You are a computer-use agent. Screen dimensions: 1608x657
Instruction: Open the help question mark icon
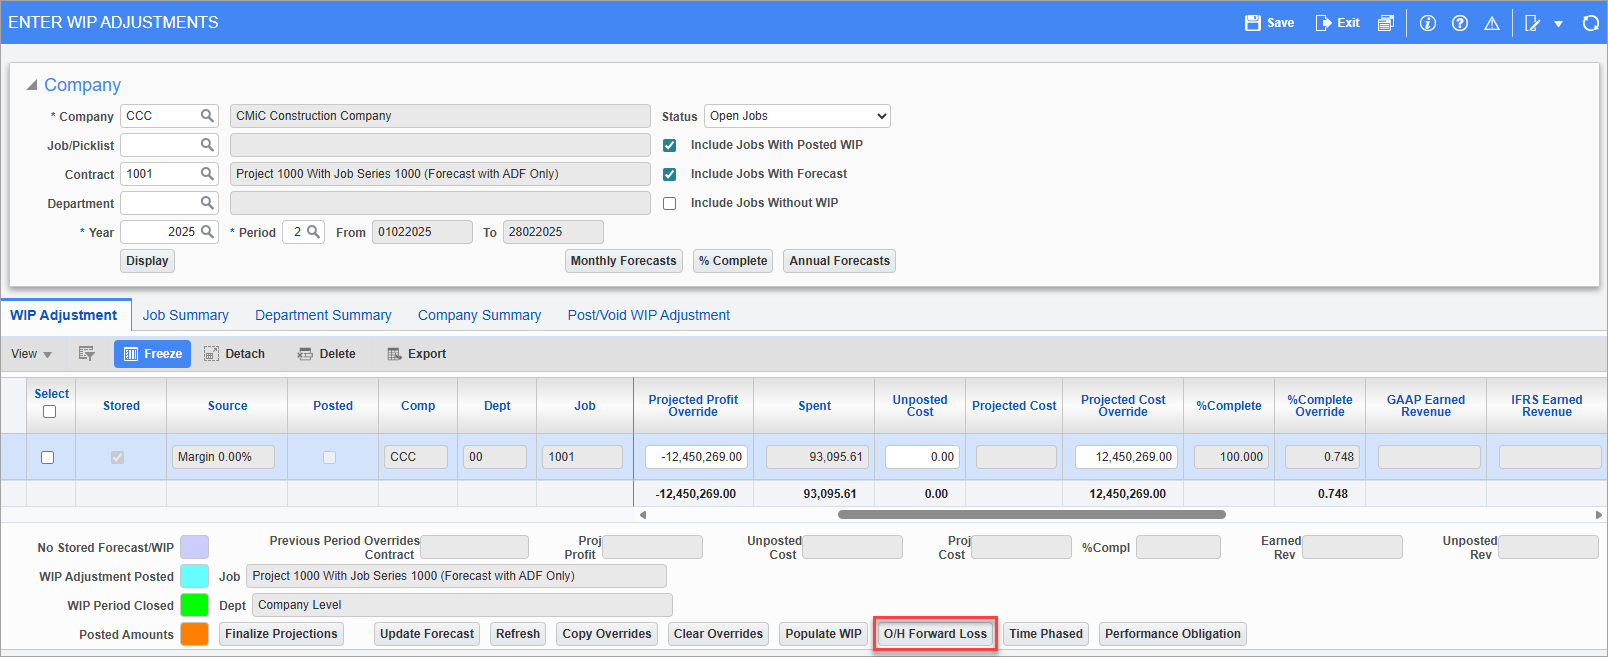pos(1460,23)
